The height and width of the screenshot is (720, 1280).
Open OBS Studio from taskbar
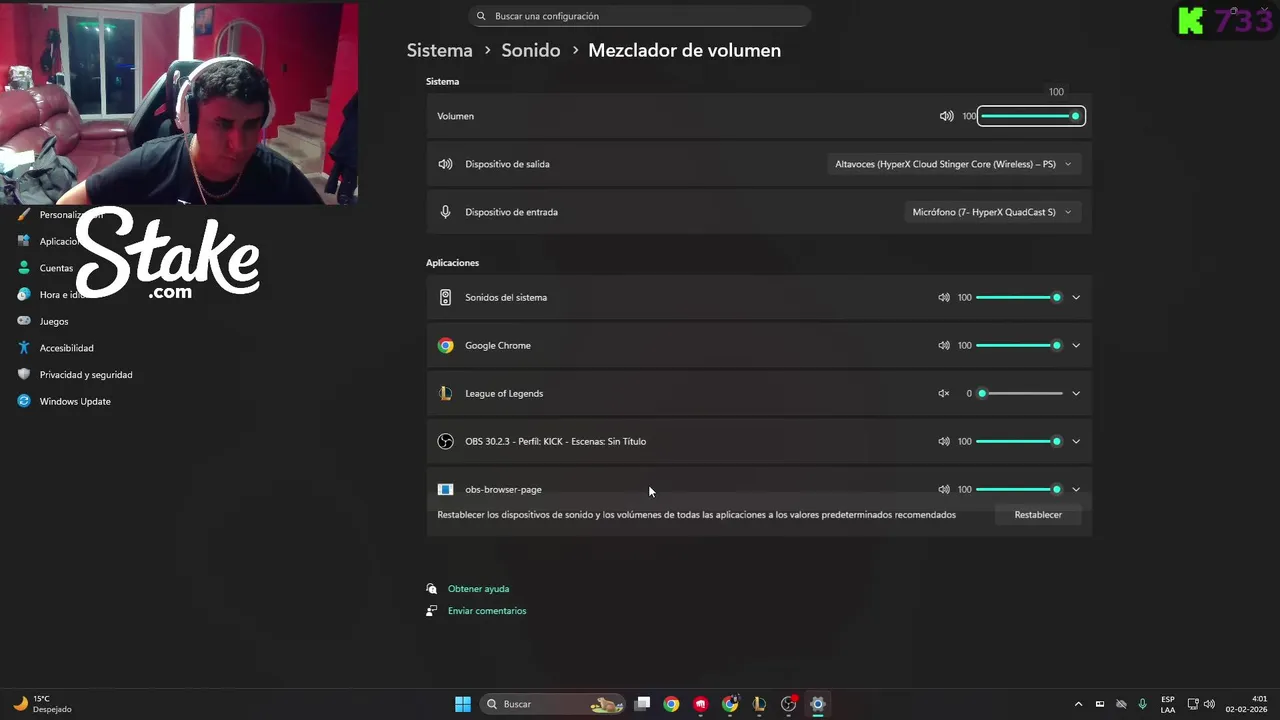789,704
